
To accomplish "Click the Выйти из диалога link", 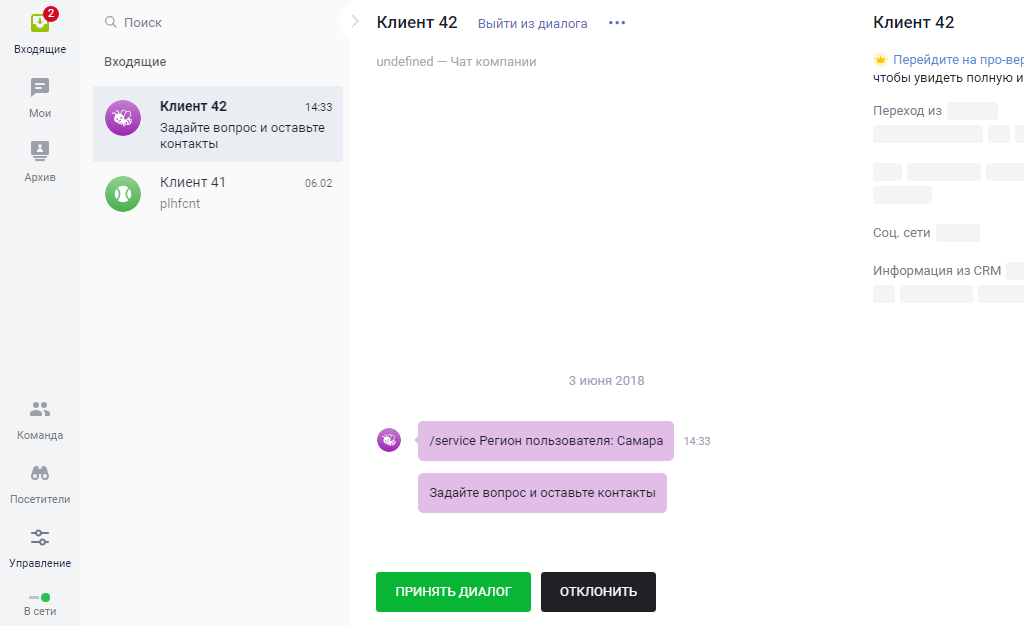I will click(x=532, y=23).
